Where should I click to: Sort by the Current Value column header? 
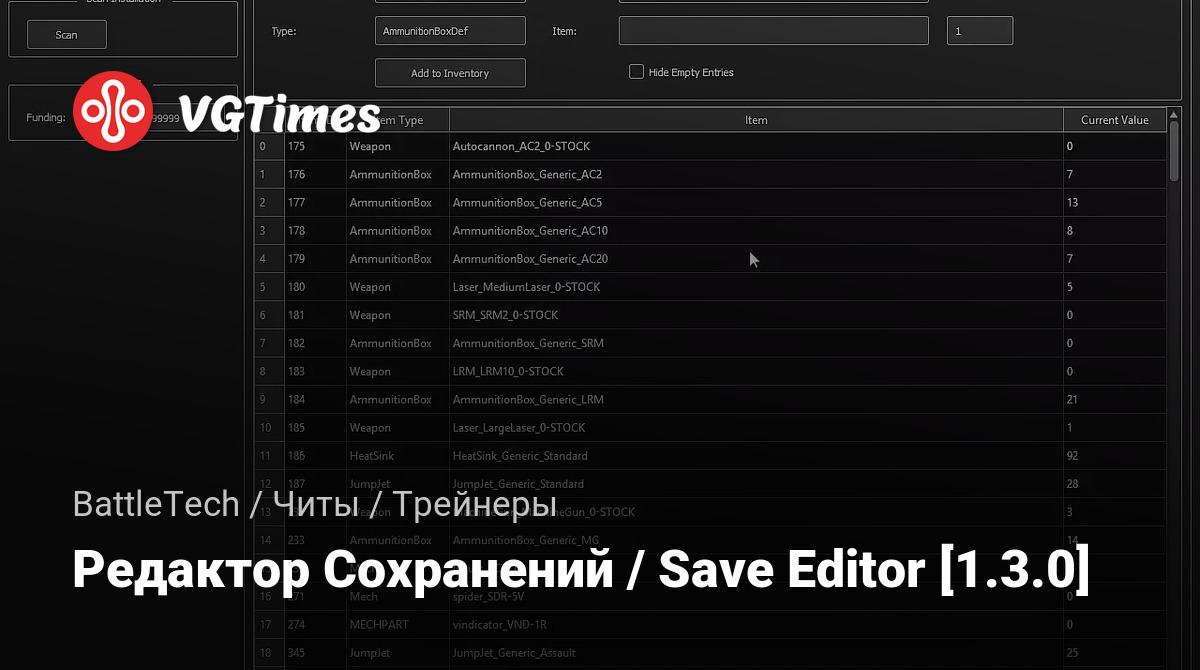pyautogui.click(x=1114, y=120)
